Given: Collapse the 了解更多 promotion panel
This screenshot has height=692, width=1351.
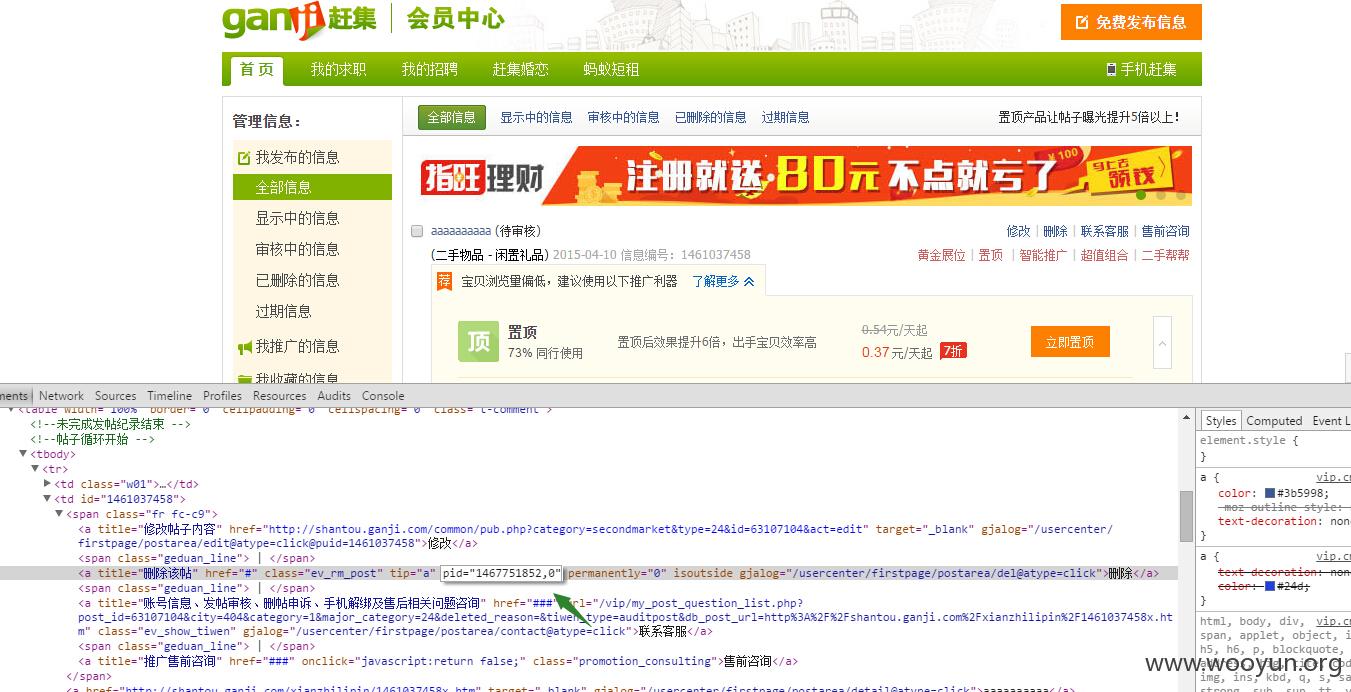Looking at the screenshot, I should click(x=723, y=281).
